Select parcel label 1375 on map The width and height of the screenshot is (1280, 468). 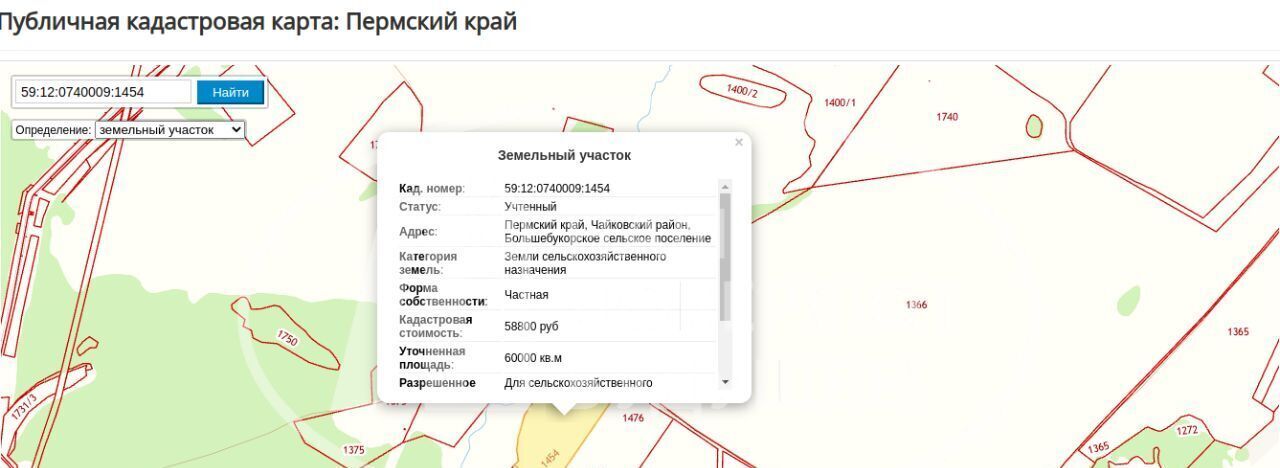point(353,450)
